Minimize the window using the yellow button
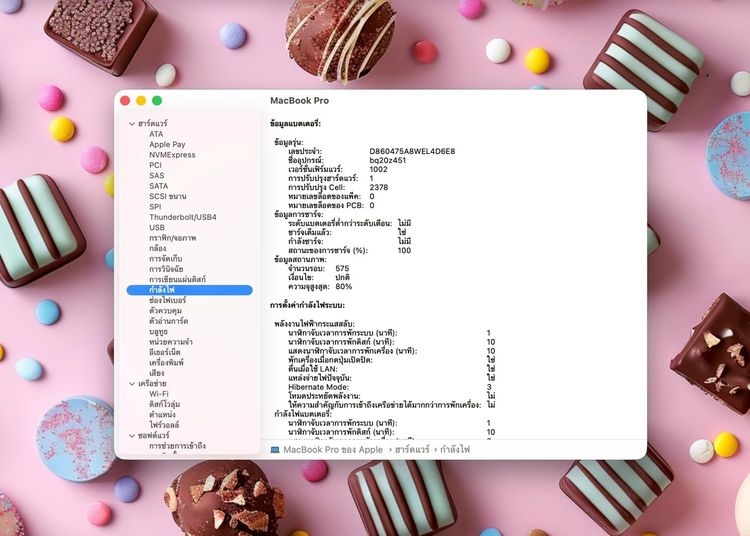 pyautogui.click(x=141, y=101)
